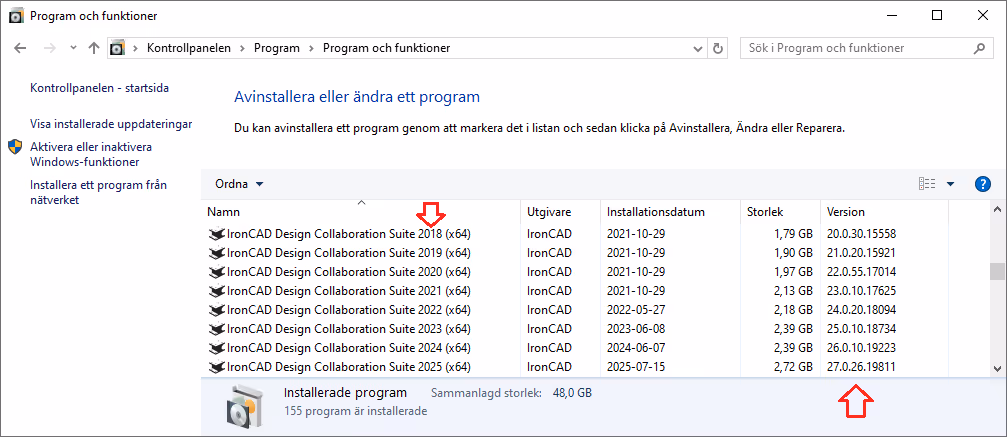The width and height of the screenshot is (1007, 437).
Task: Click install date 2023-06-08 cell
Action: point(636,330)
